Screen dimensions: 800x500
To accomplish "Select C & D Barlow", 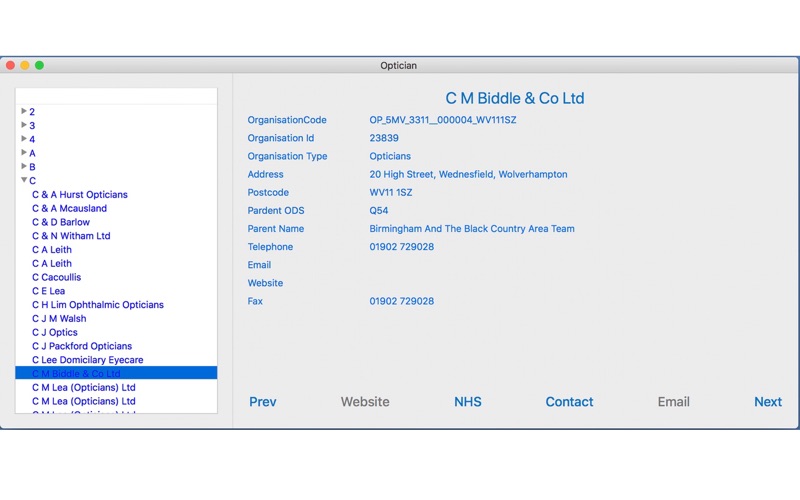I will tap(61, 222).
